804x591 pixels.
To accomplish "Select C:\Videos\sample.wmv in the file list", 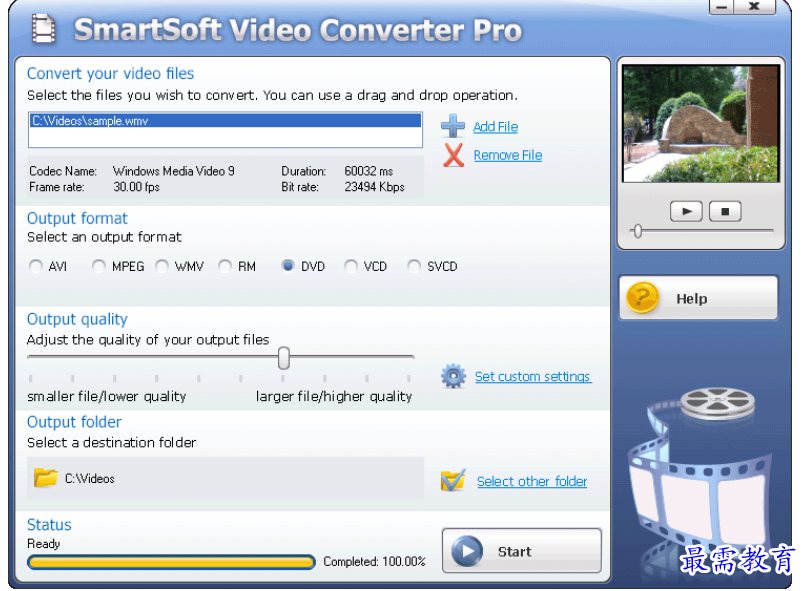I will pos(226,121).
